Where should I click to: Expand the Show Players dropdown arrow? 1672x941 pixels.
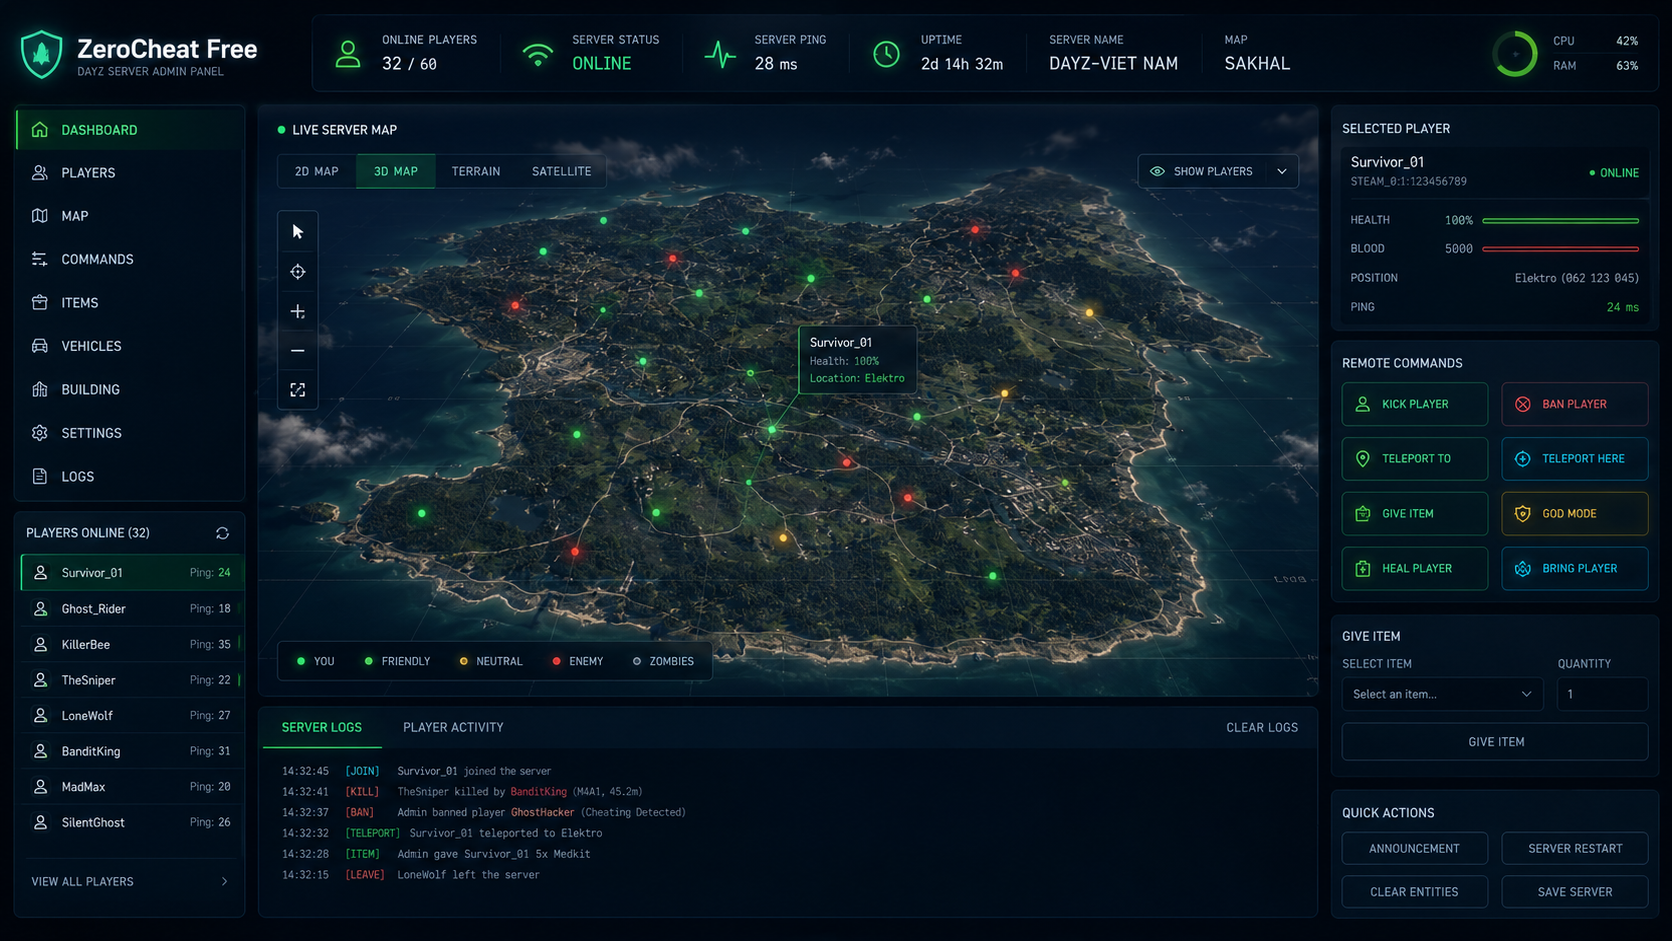tap(1282, 171)
